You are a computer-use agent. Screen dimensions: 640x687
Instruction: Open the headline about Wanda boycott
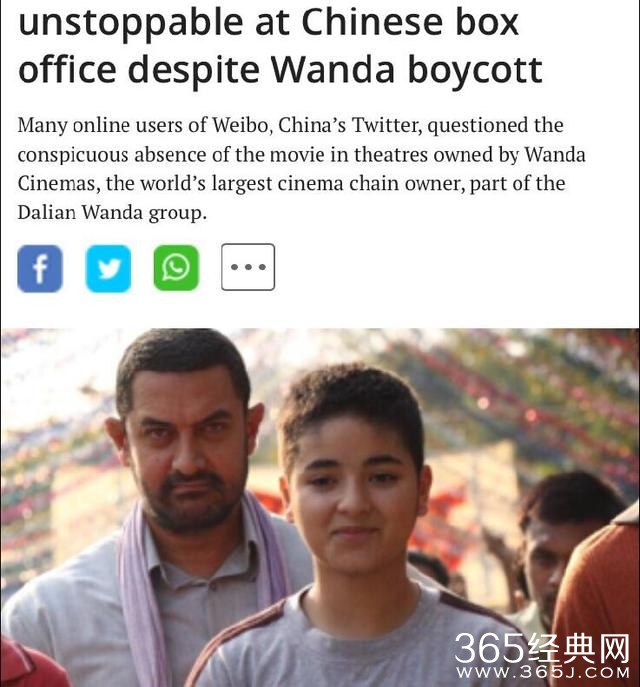pos(280,46)
